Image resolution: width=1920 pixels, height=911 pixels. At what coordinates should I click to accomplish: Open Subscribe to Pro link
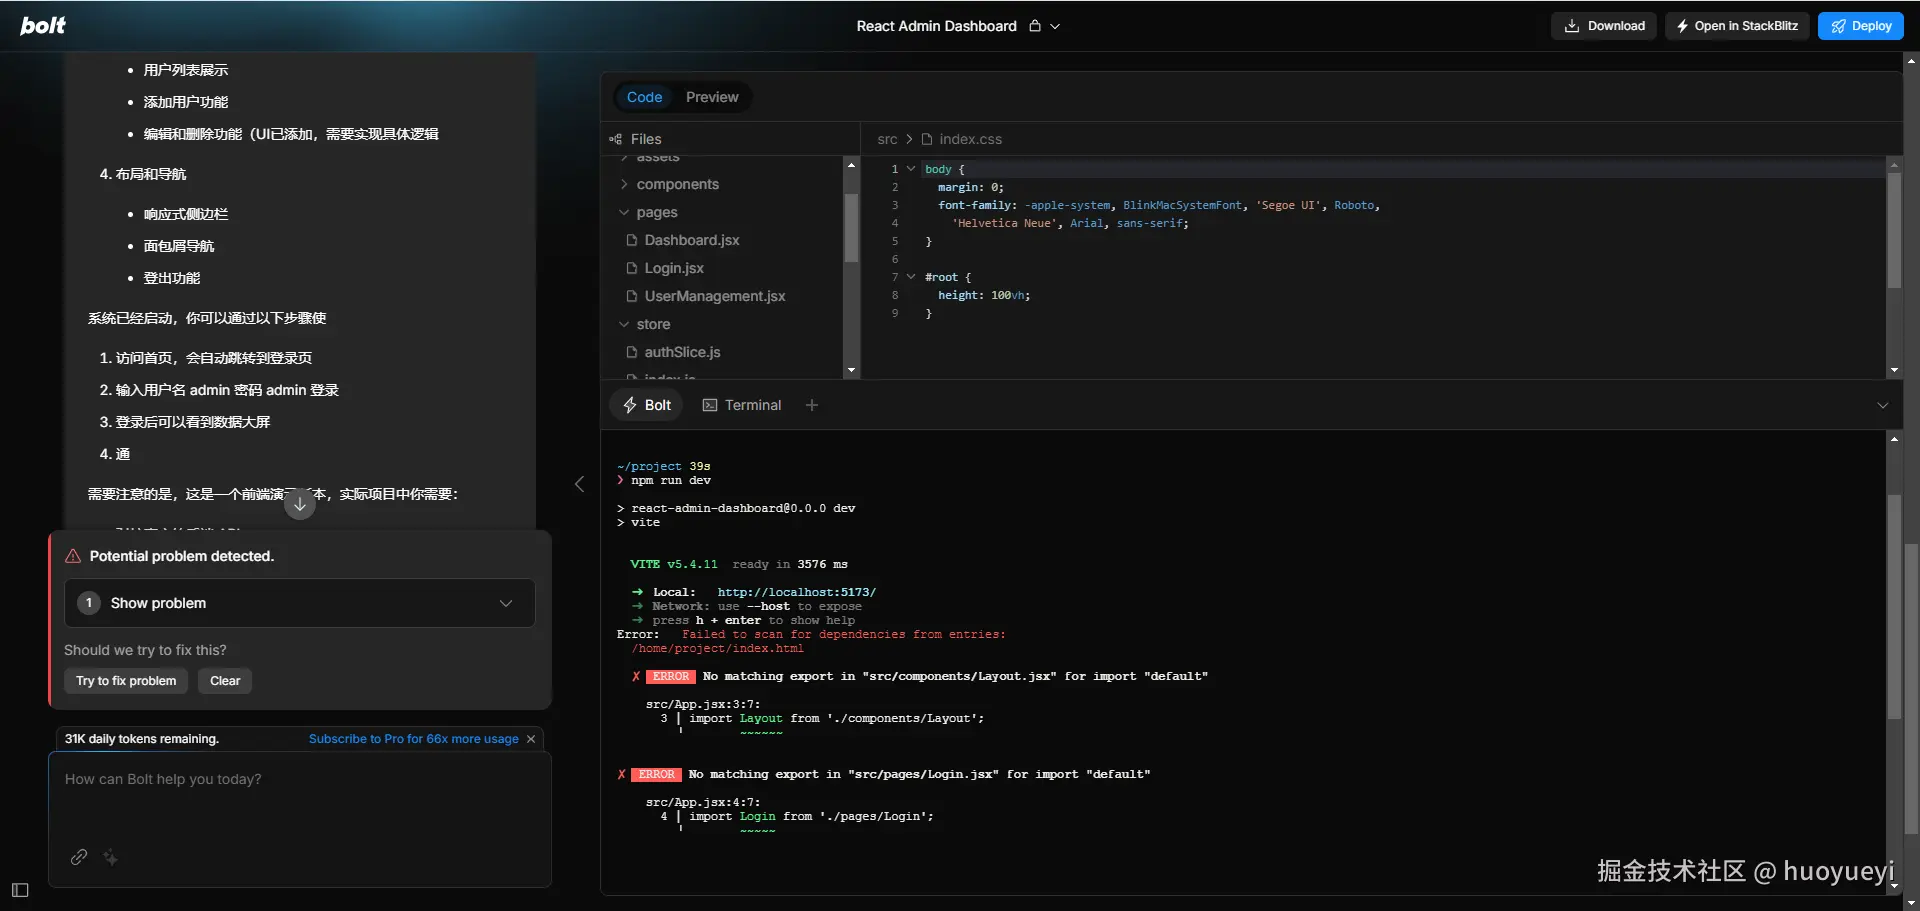414,739
